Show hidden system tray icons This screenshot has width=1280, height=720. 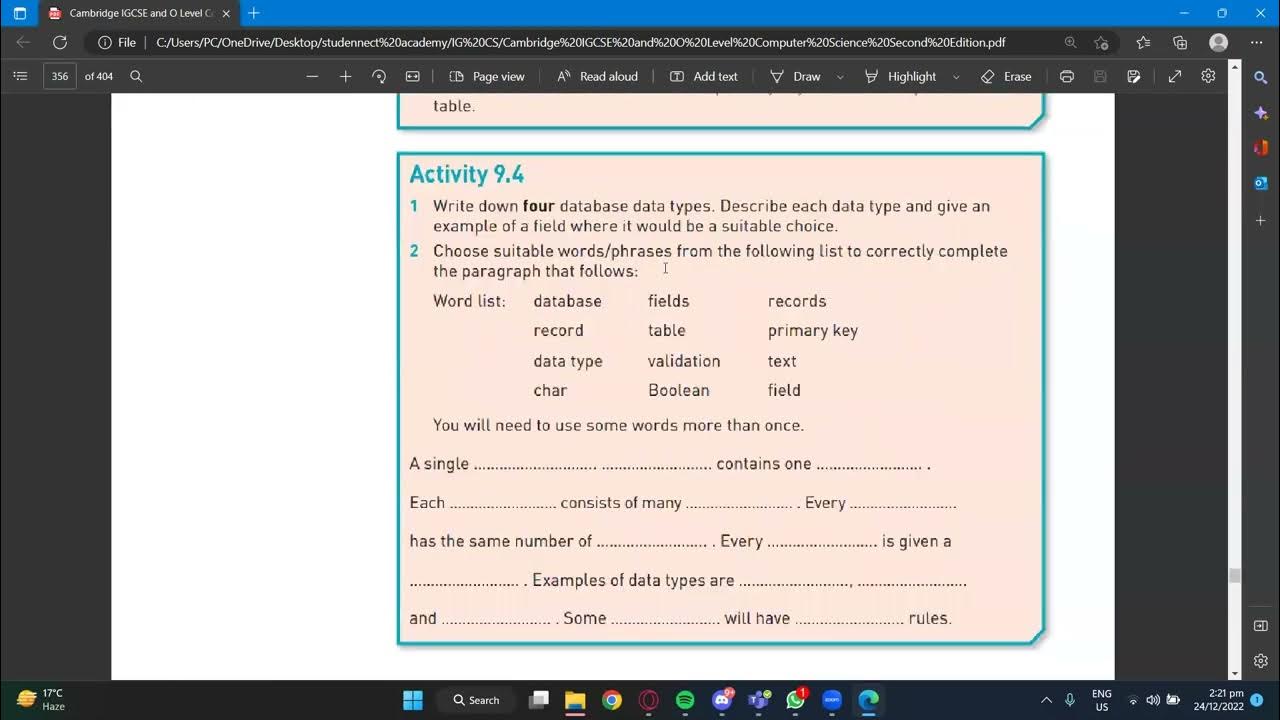pos(1046,700)
